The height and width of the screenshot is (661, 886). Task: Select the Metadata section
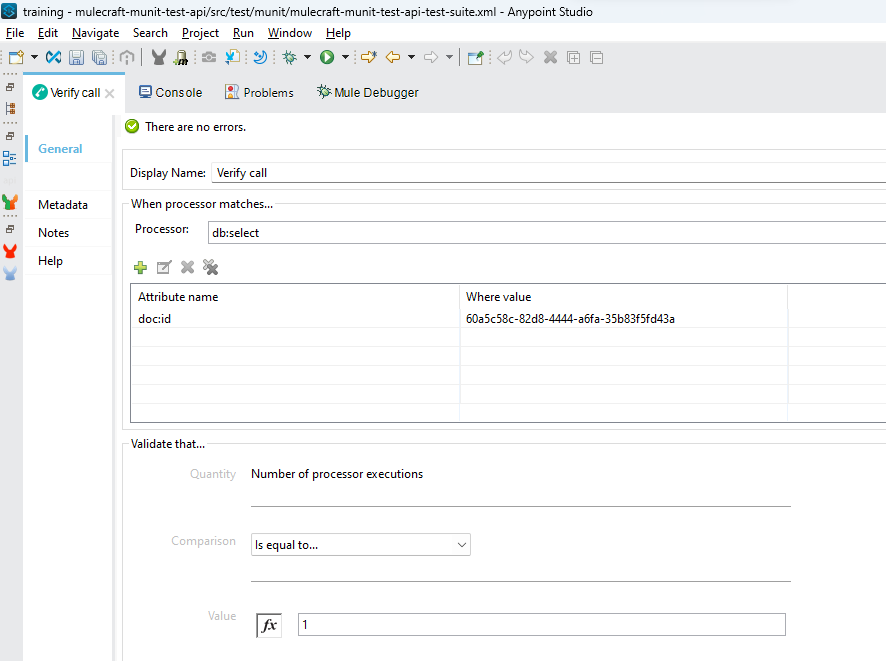(63, 205)
